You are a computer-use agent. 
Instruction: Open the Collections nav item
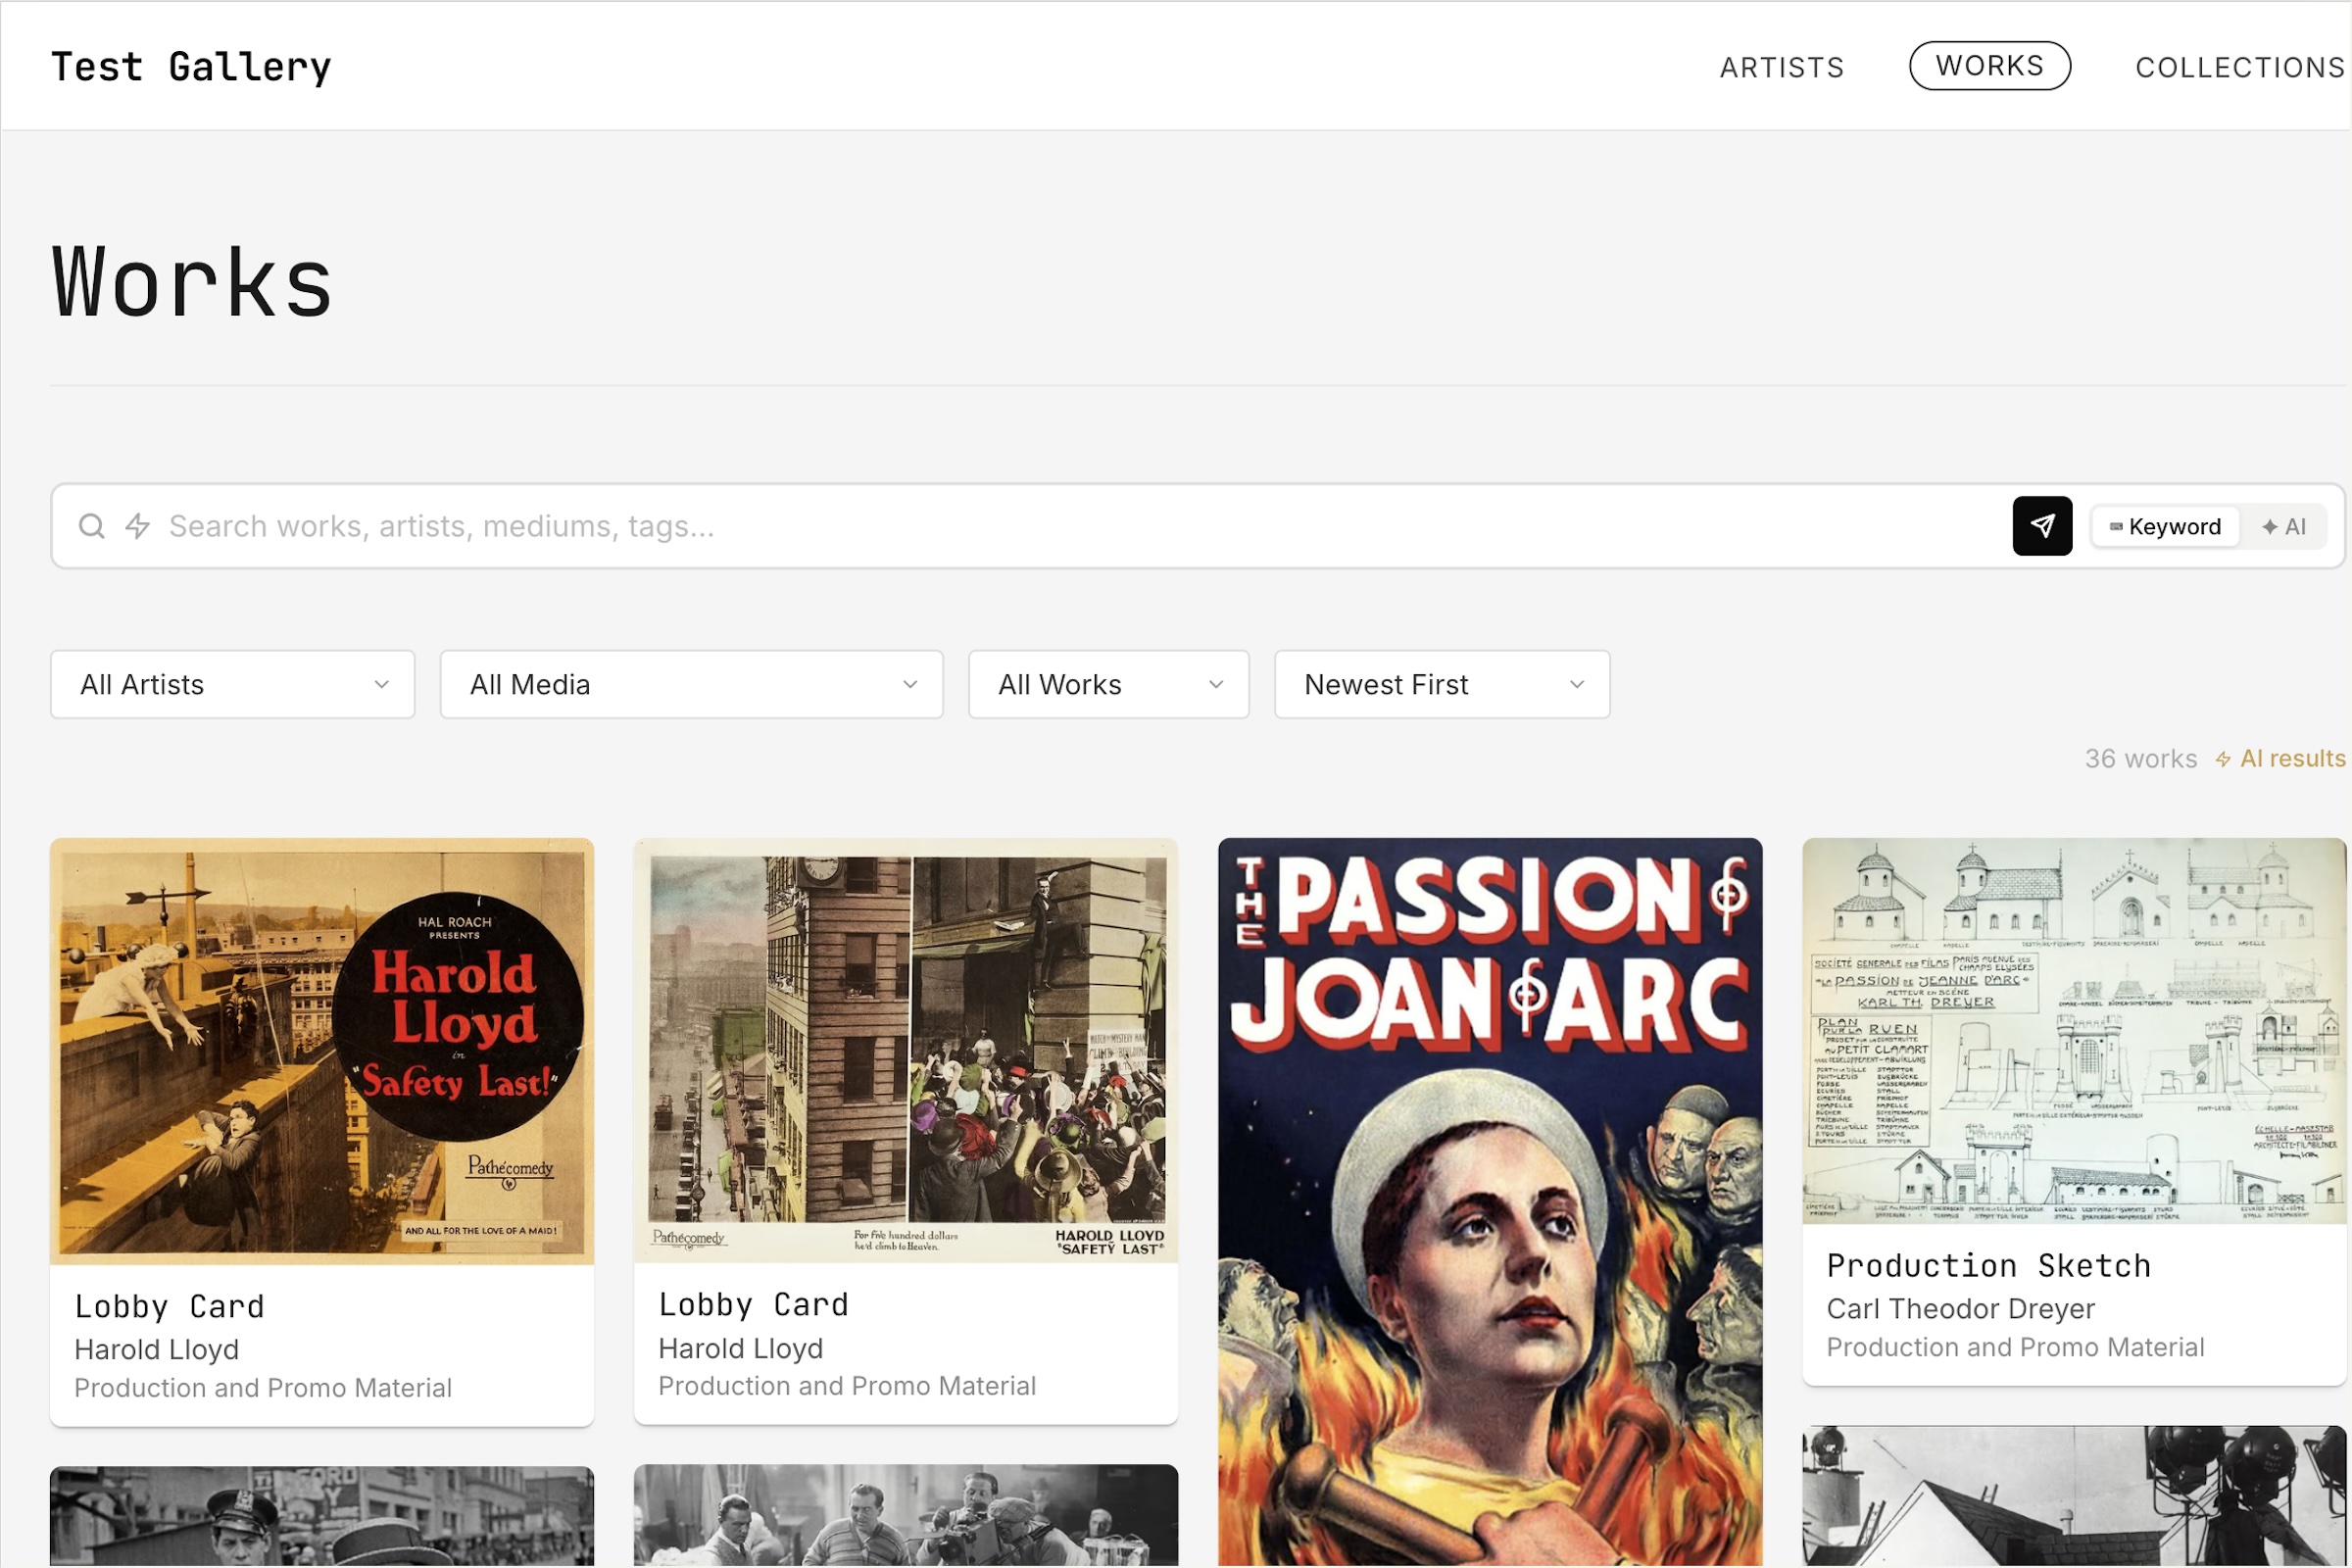click(x=2240, y=67)
